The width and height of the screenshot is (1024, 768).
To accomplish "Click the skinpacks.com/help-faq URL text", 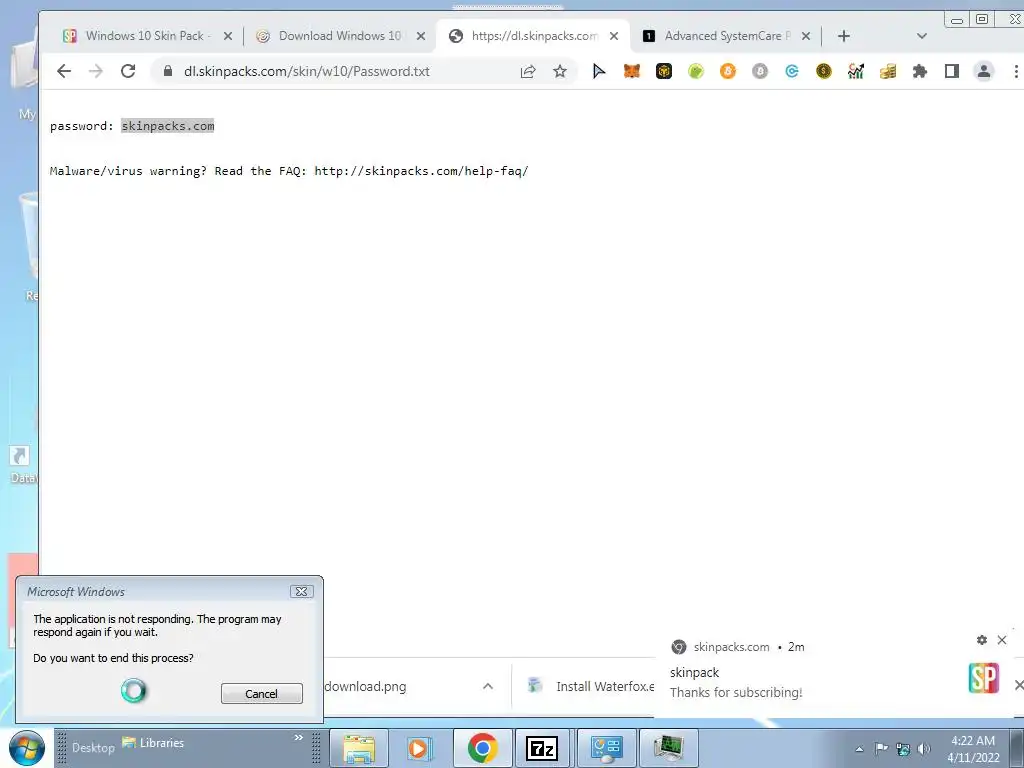I will click(x=421, y=171).
